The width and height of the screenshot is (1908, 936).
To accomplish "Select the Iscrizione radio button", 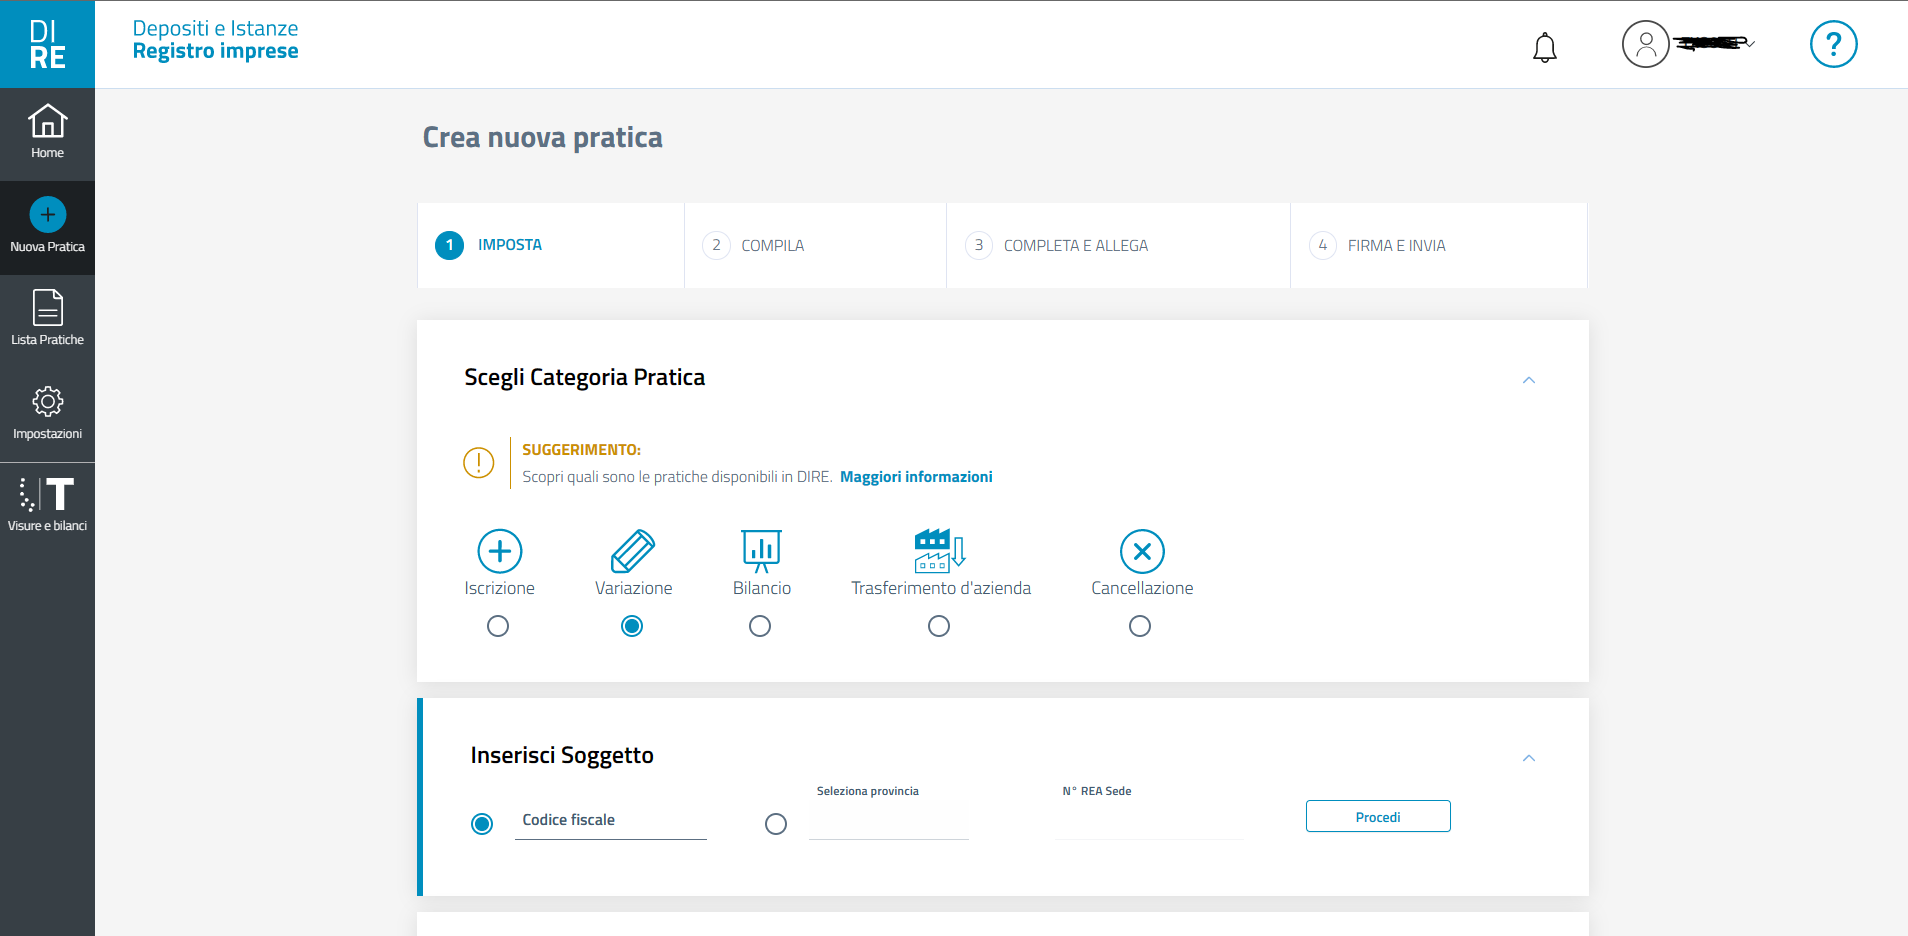I will click(x=498, y=626).
